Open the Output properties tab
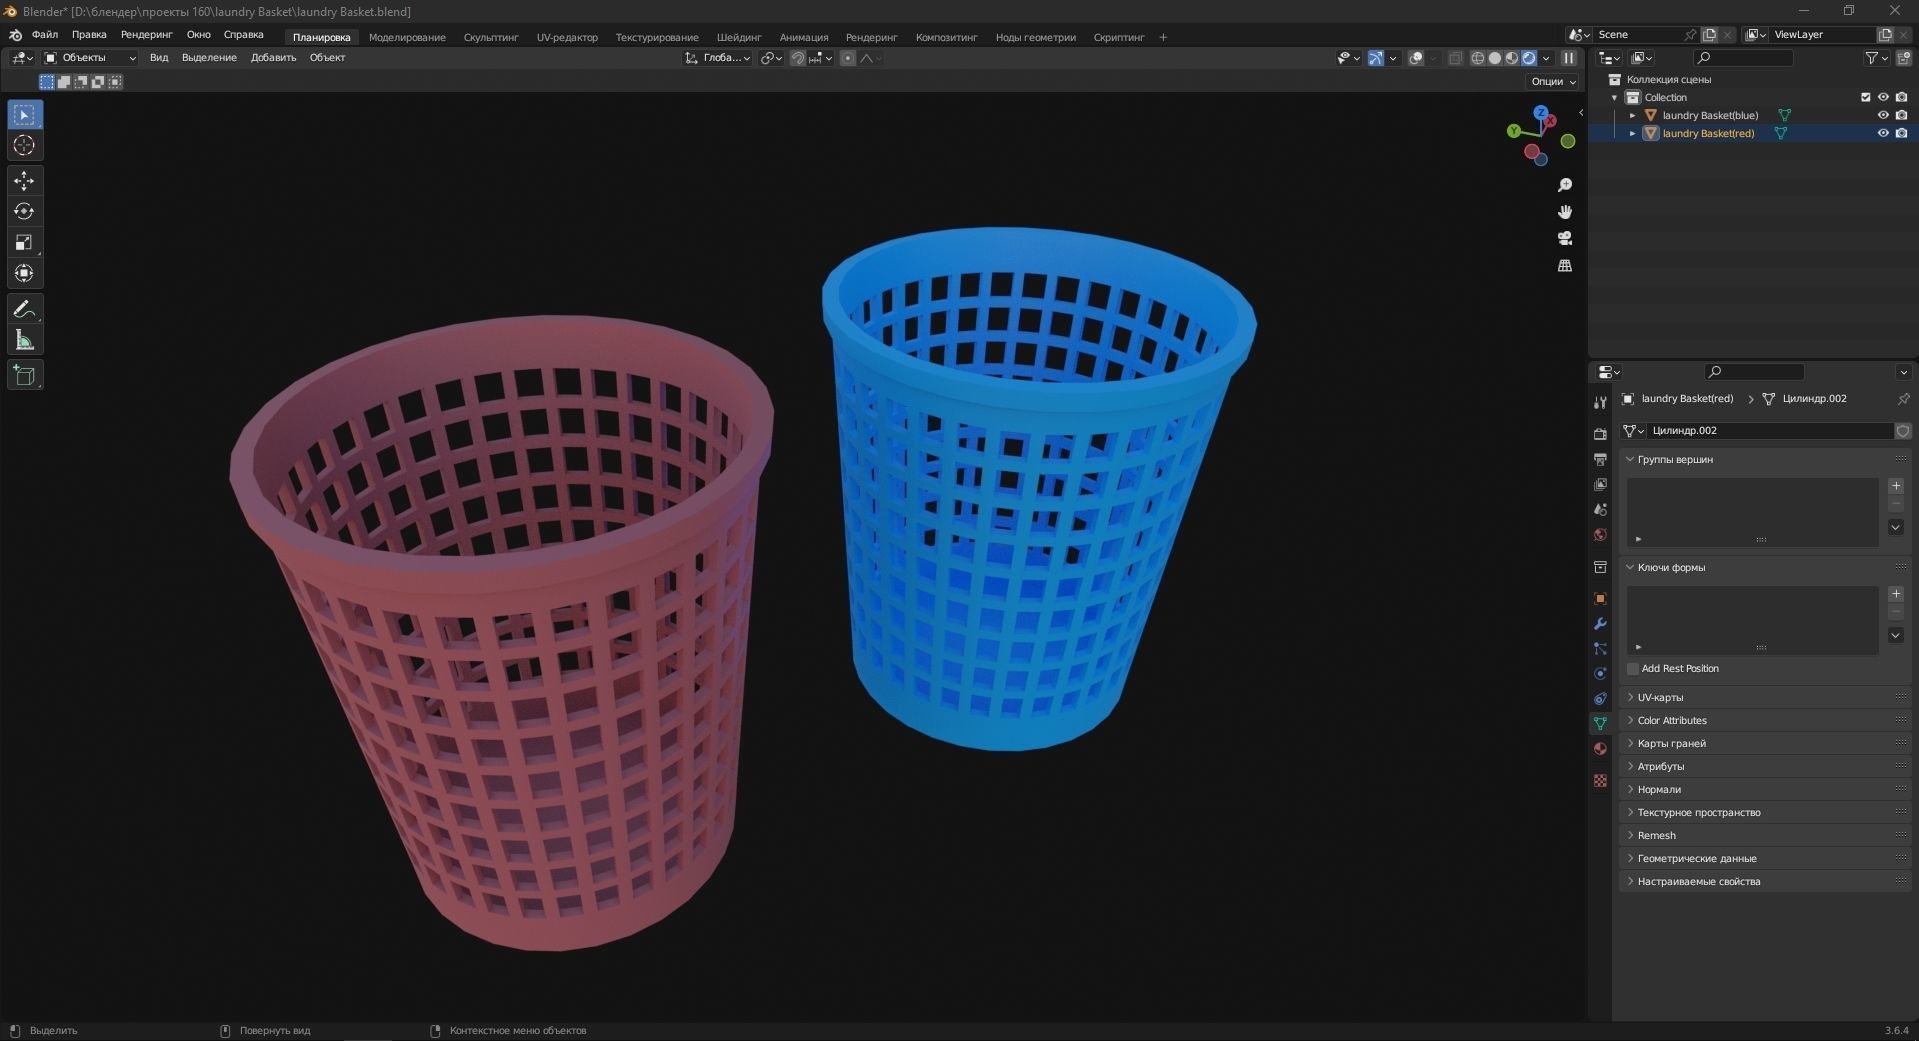The image size is (1919, 1041). tap(1600, 459)
